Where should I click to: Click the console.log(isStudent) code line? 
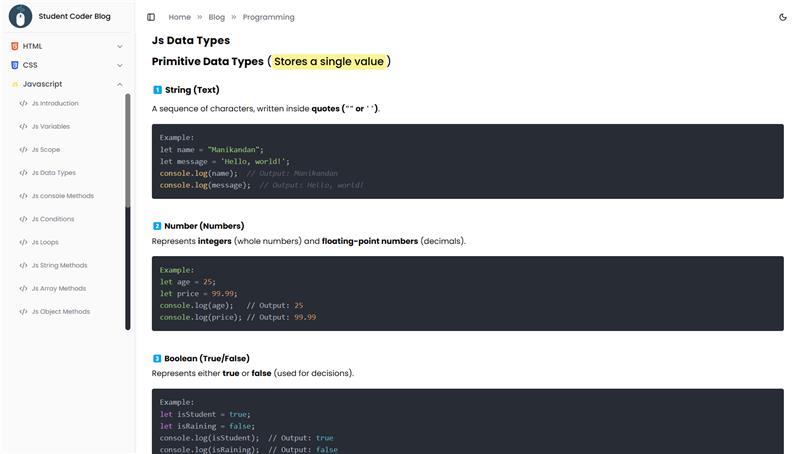pyautogui.click(x=246, y=438)
